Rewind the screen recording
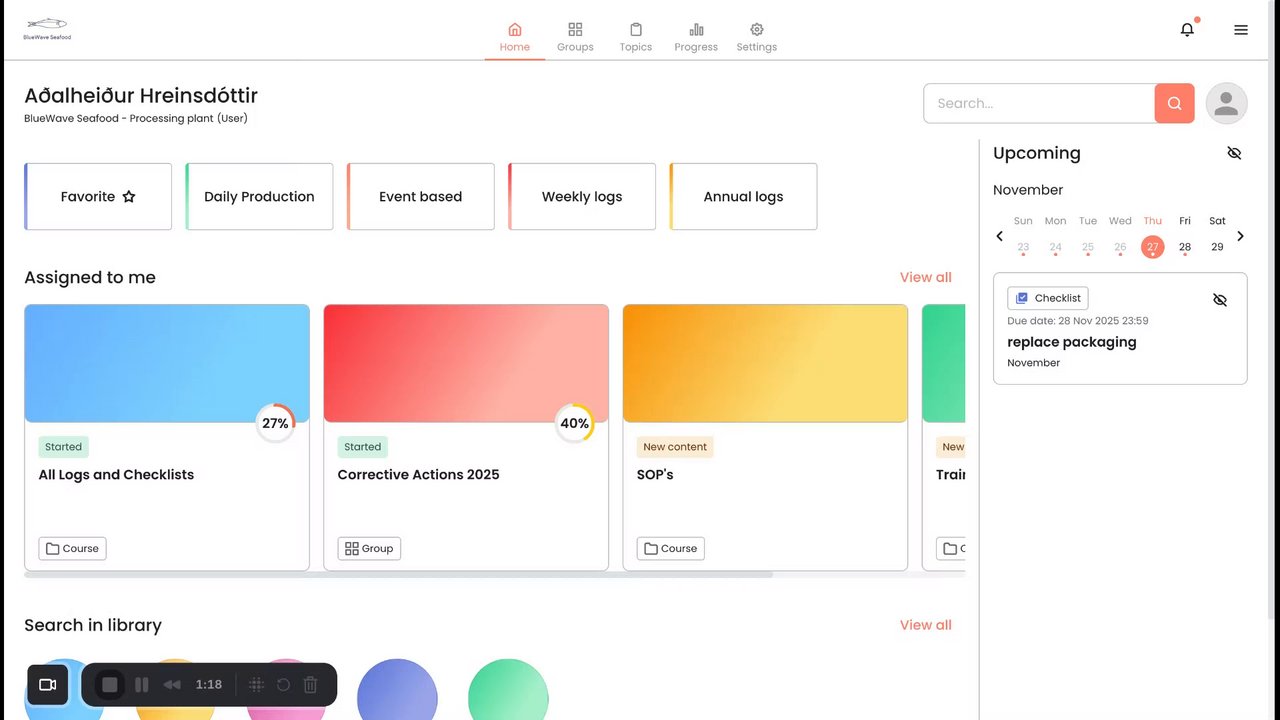 coord(172,685)
